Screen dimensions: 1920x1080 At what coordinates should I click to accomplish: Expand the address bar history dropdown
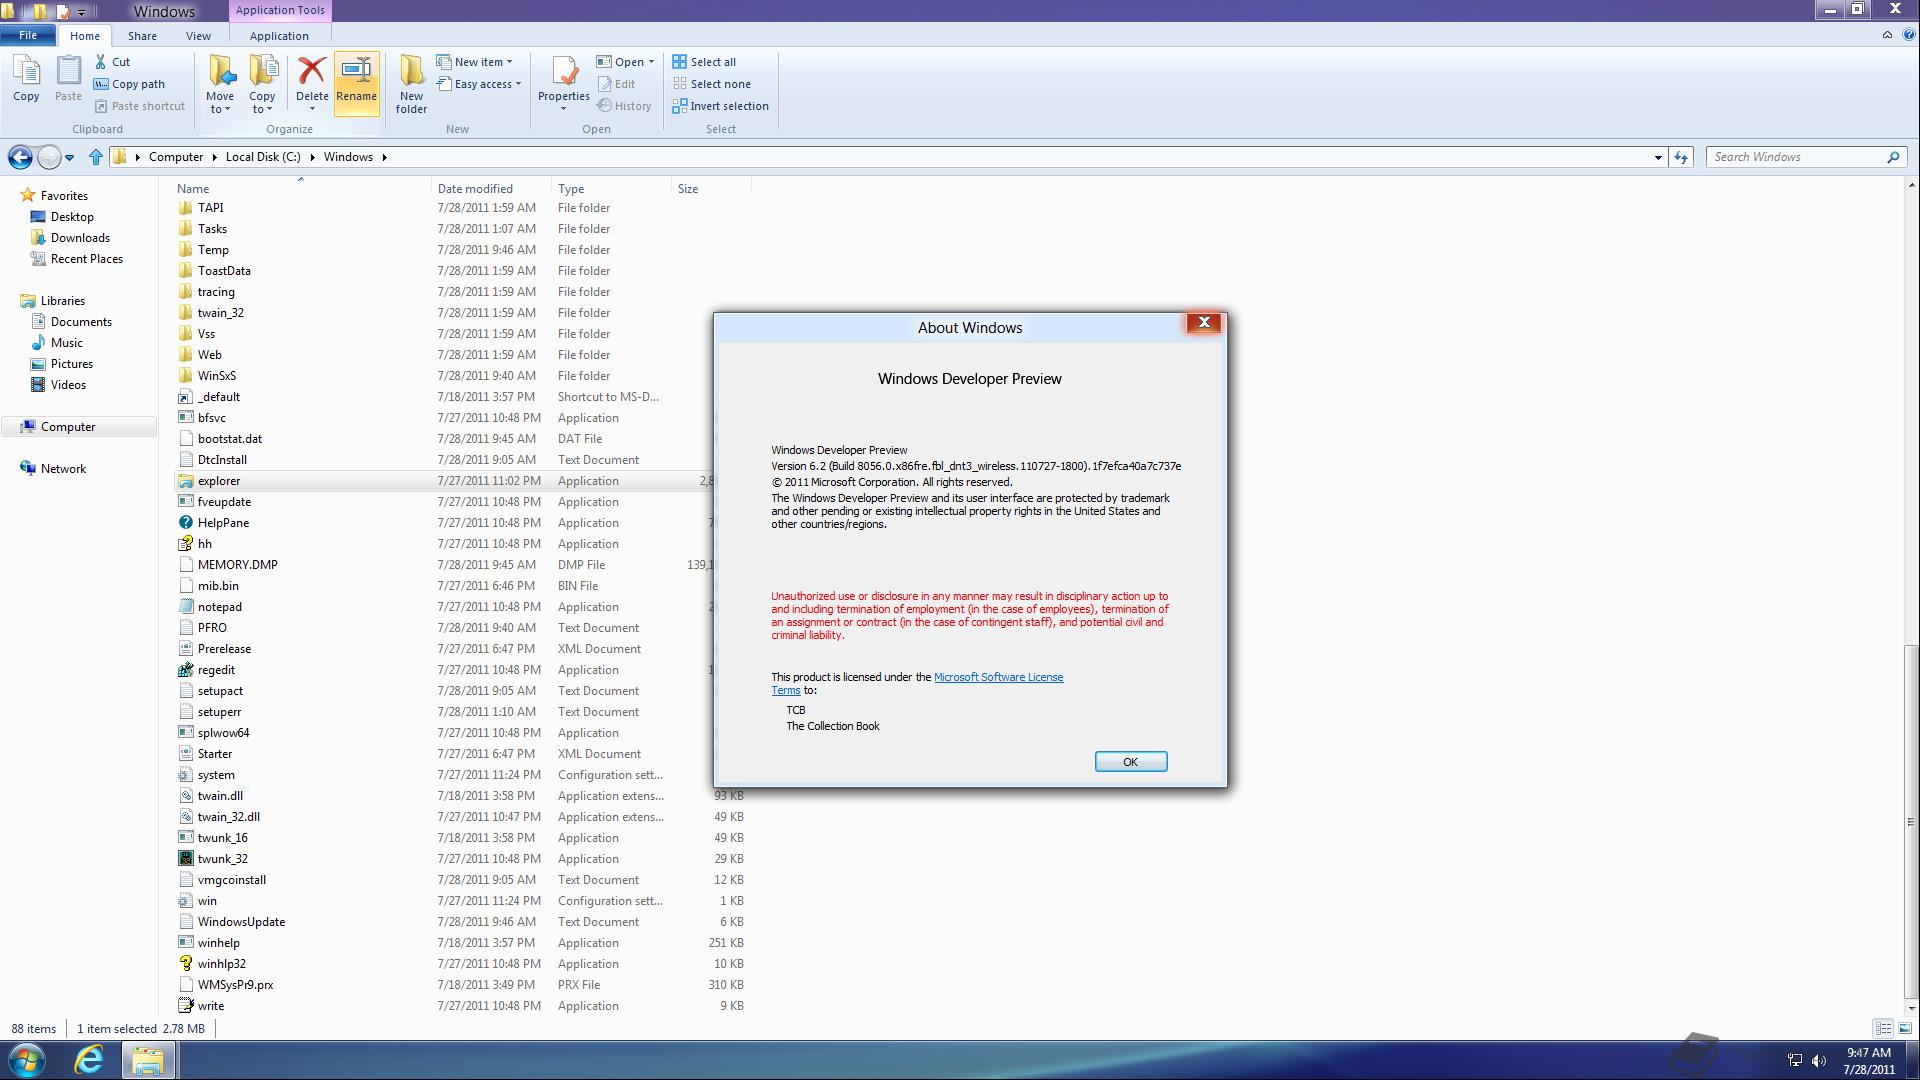1658,157
